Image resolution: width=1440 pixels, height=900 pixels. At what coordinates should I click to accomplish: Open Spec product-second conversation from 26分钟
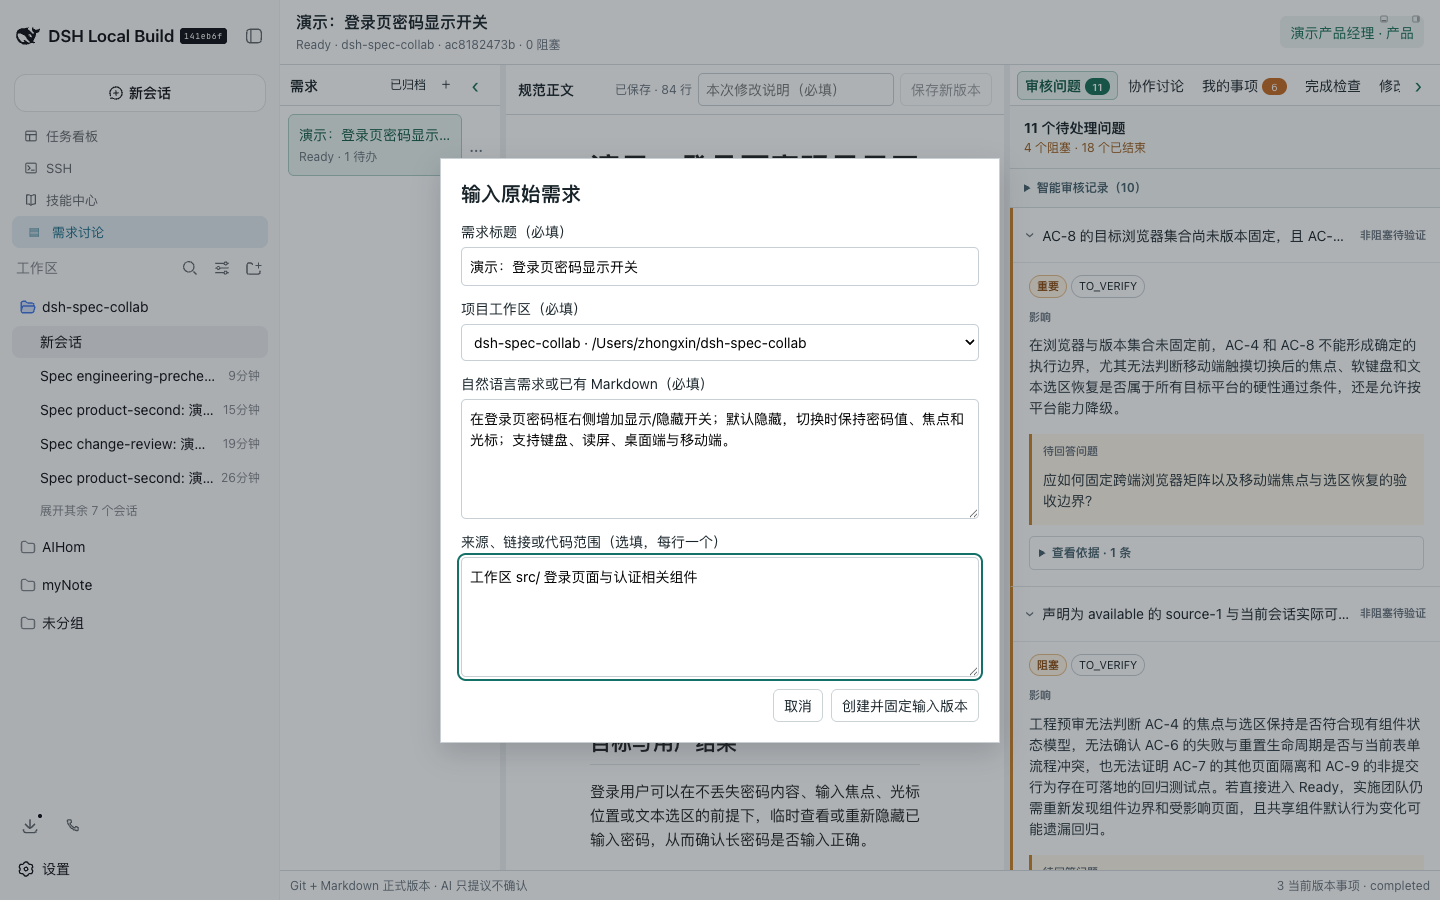pyautogui.click(x=140, y=478)
